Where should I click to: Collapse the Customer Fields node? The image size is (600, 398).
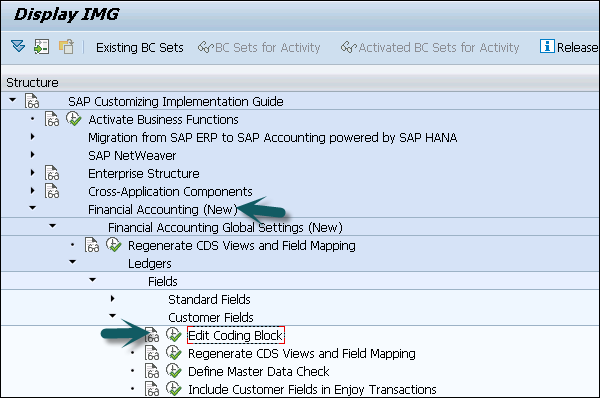pos(112,316)
